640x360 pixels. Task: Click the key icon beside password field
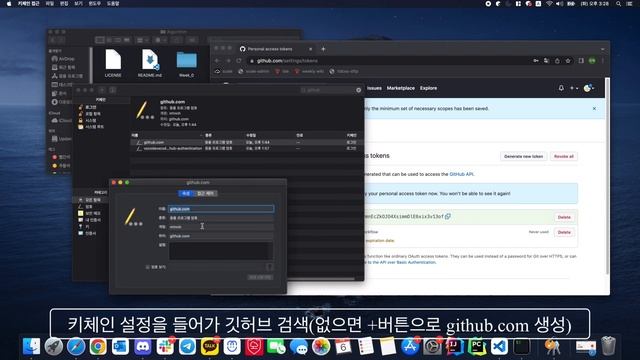[269, 267]
